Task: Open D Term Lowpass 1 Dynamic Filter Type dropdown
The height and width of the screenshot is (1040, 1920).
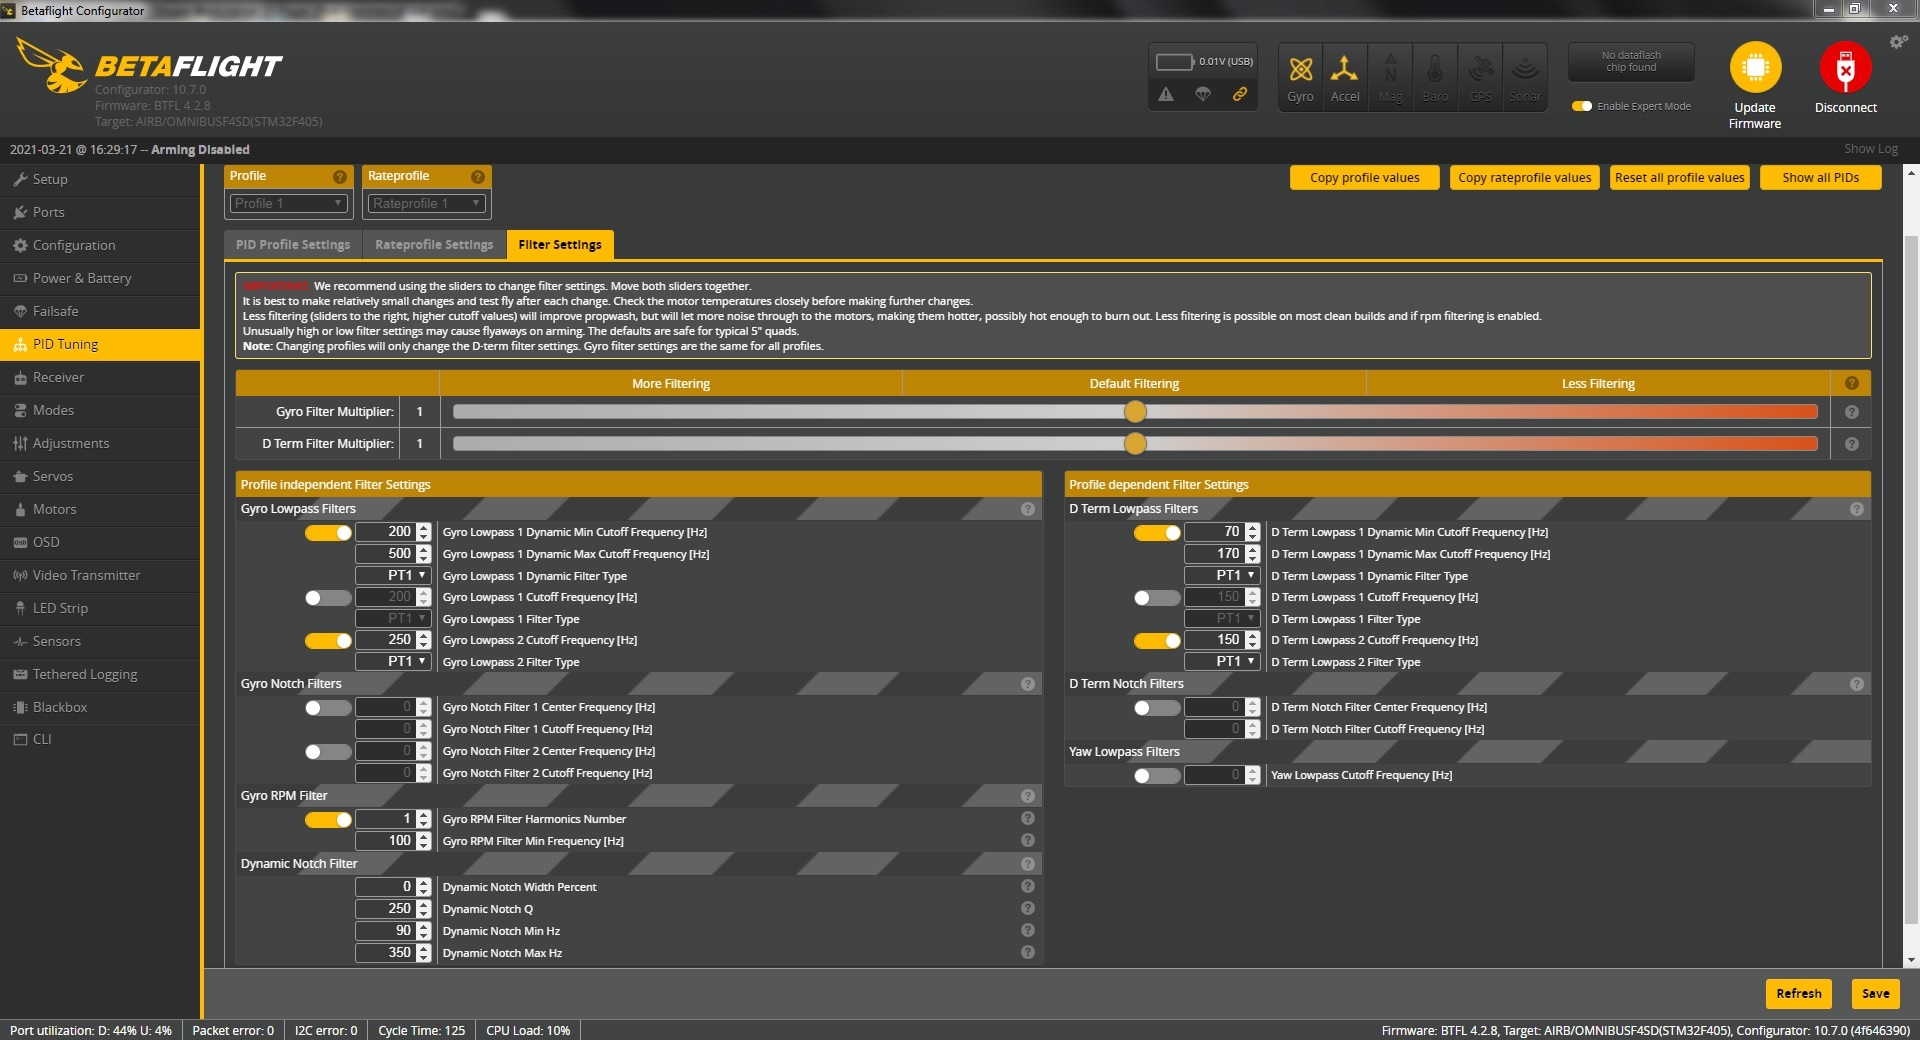Action: pyautogui.click(x=1222, y=576)
